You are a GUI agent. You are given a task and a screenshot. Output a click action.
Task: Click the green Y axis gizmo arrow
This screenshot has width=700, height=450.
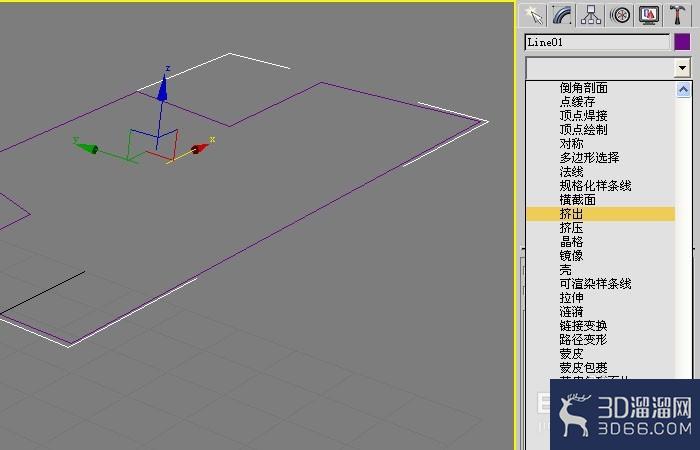point(88,148)
